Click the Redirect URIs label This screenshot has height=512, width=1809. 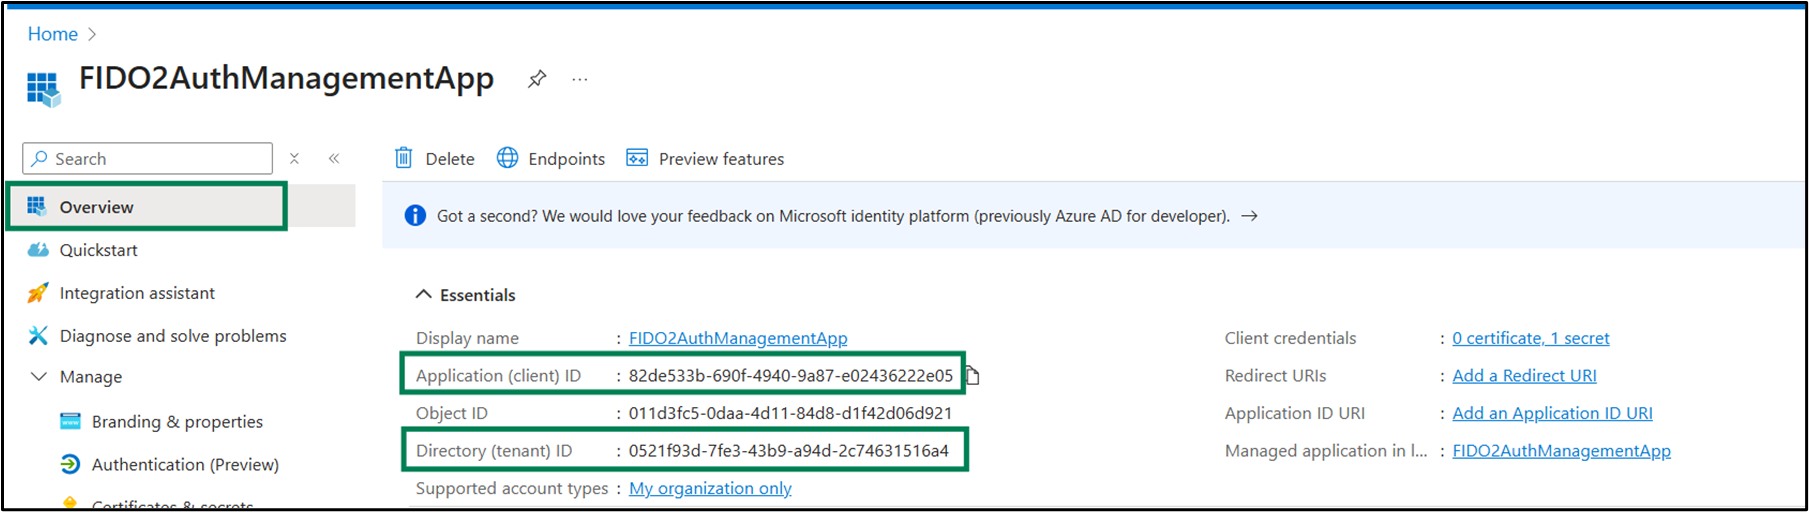point(1275,376)
